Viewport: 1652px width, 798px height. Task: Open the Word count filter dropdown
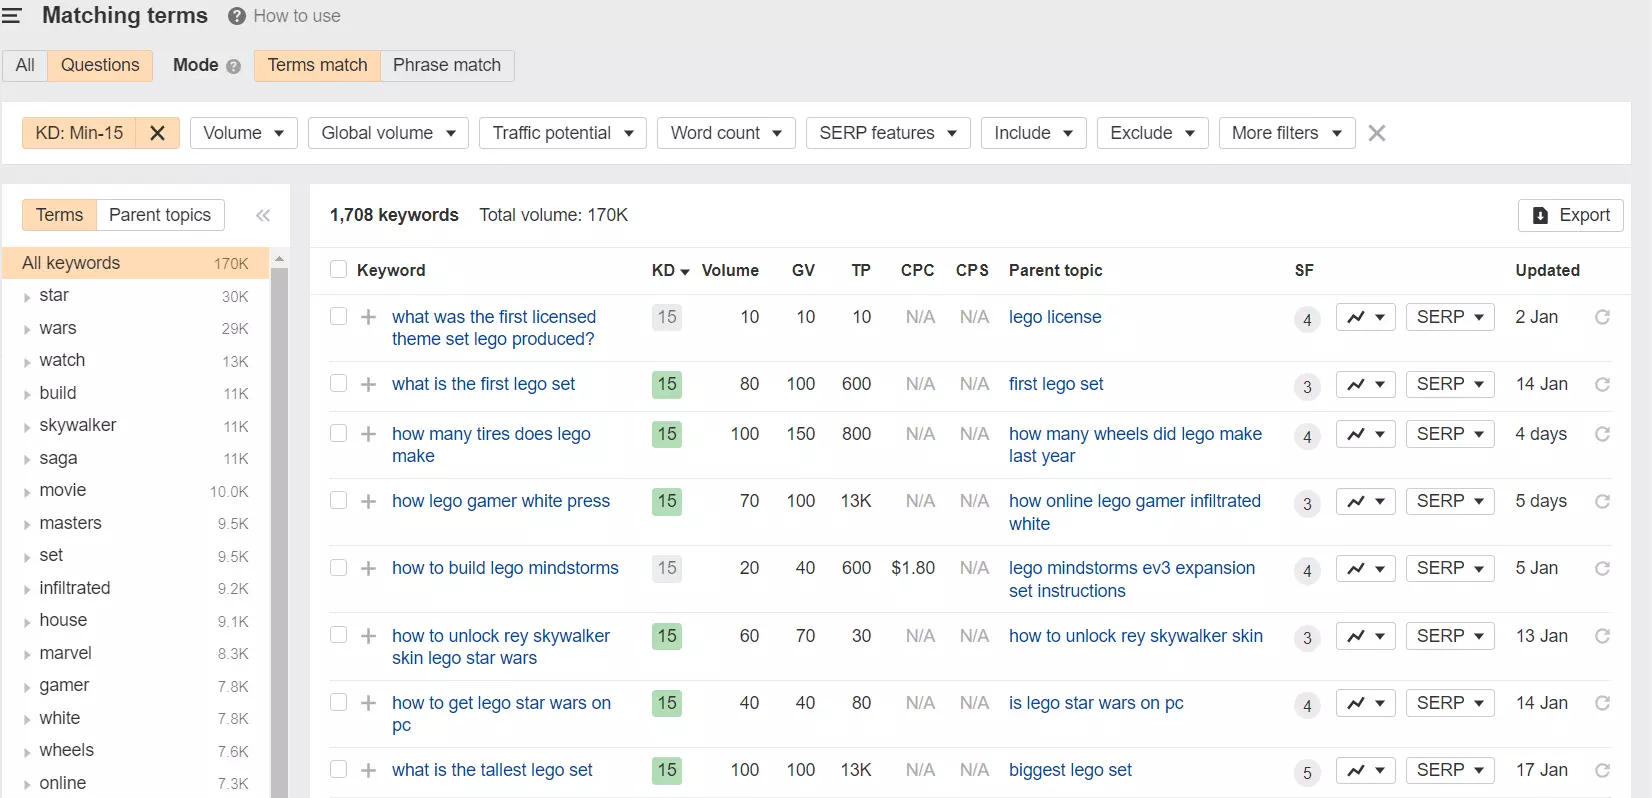726,133
